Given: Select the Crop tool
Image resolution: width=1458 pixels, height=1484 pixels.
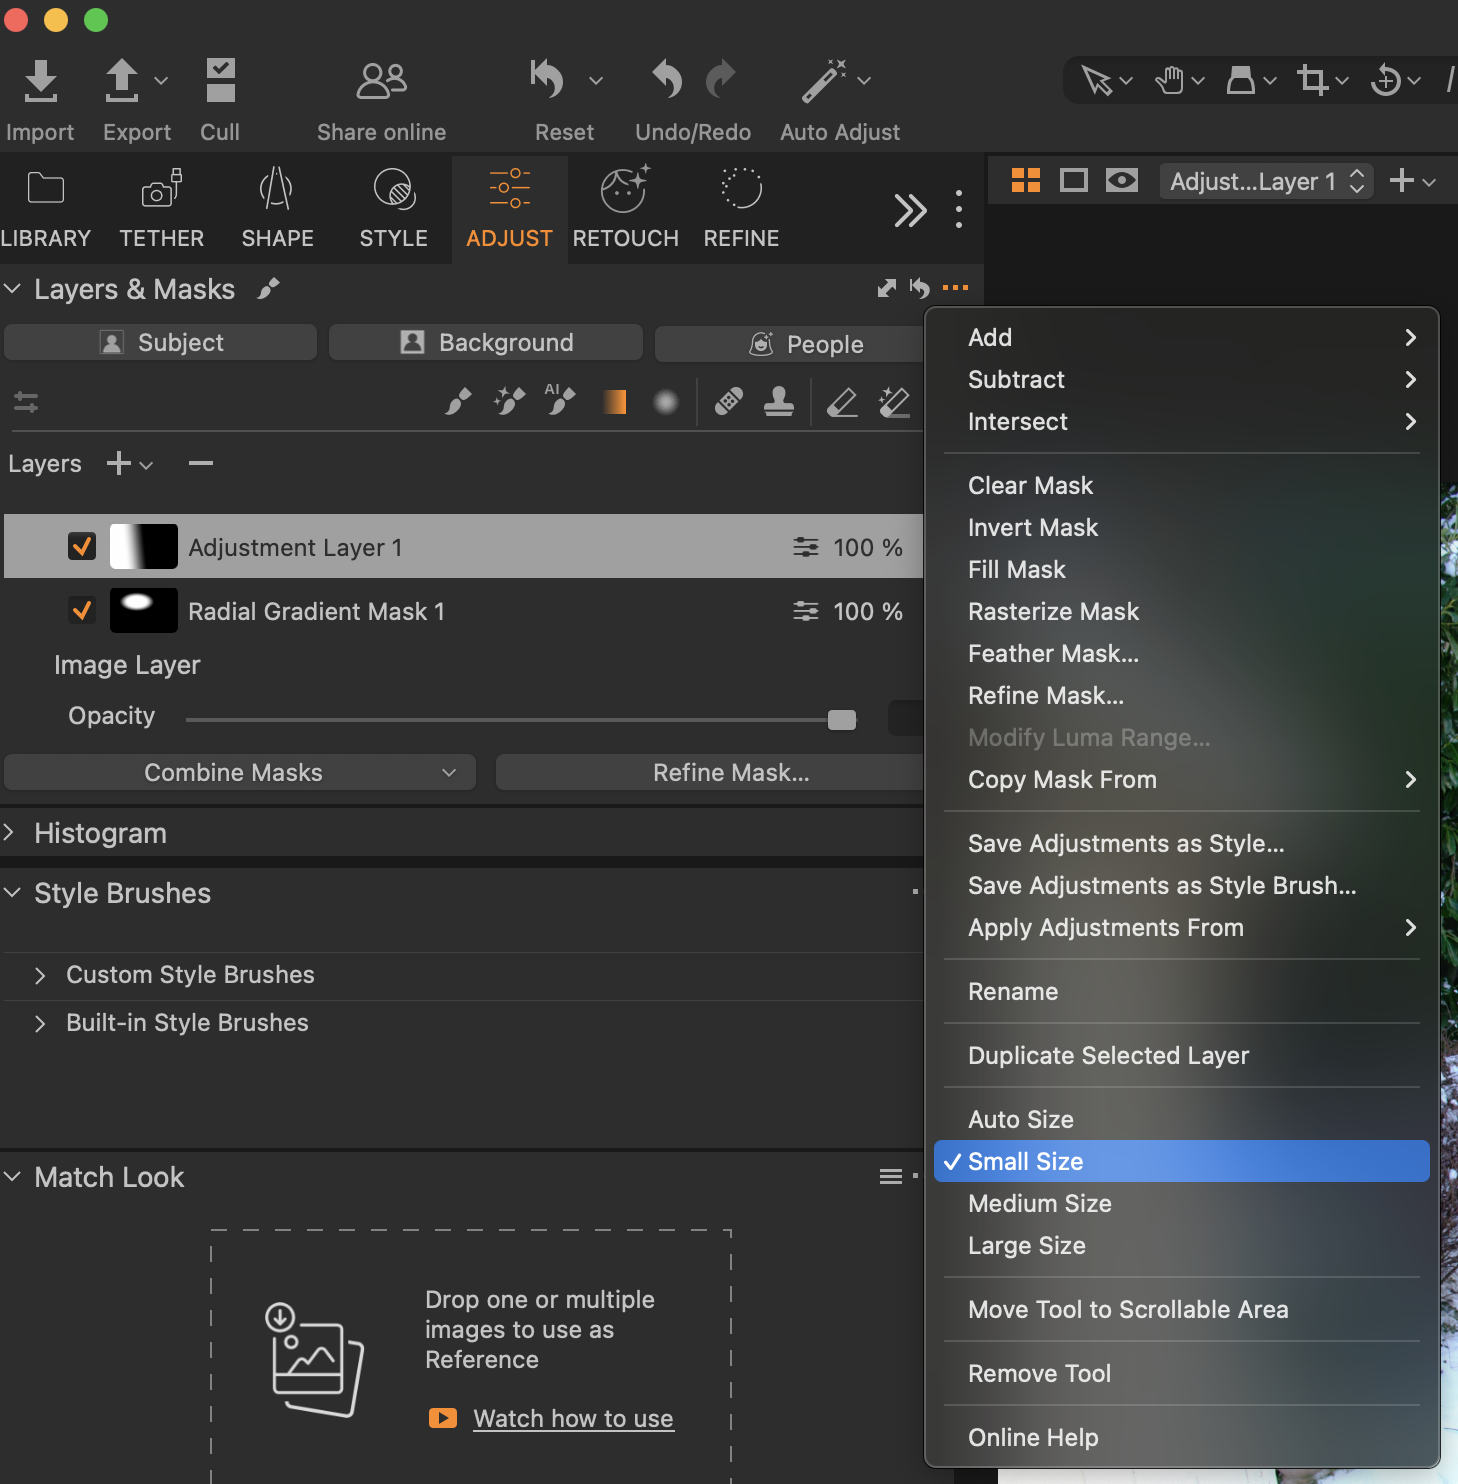Looking at the screenshot, I should (x=1312, y=79).
